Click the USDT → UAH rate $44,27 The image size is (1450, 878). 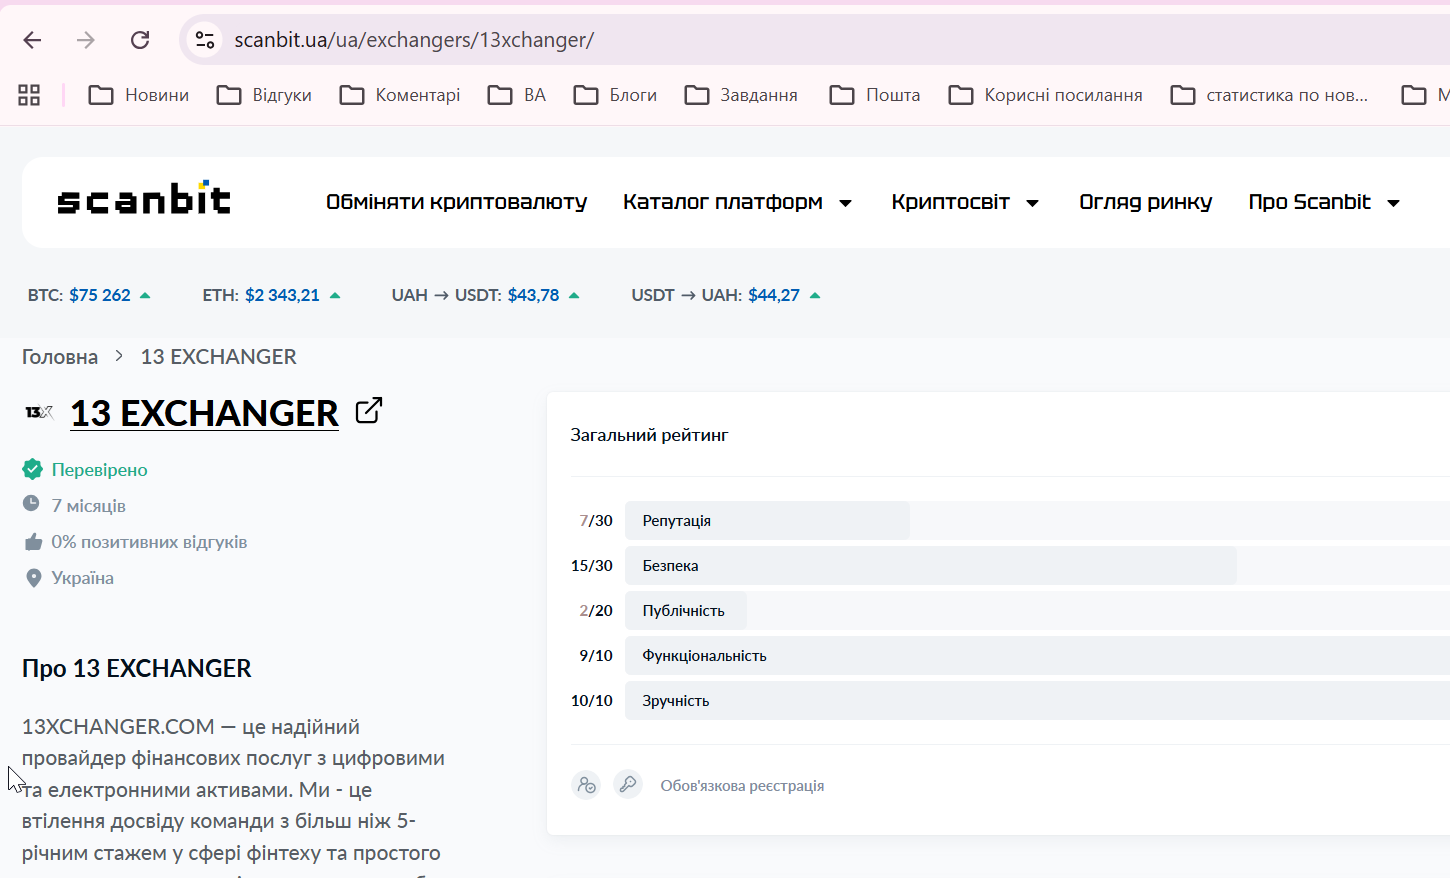click(x=774, y=295)
